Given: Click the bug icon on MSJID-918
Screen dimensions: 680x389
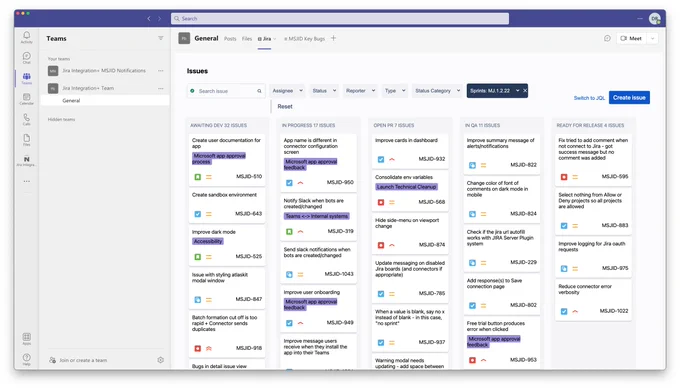Looking at the screenshot, I should point(198,348).
